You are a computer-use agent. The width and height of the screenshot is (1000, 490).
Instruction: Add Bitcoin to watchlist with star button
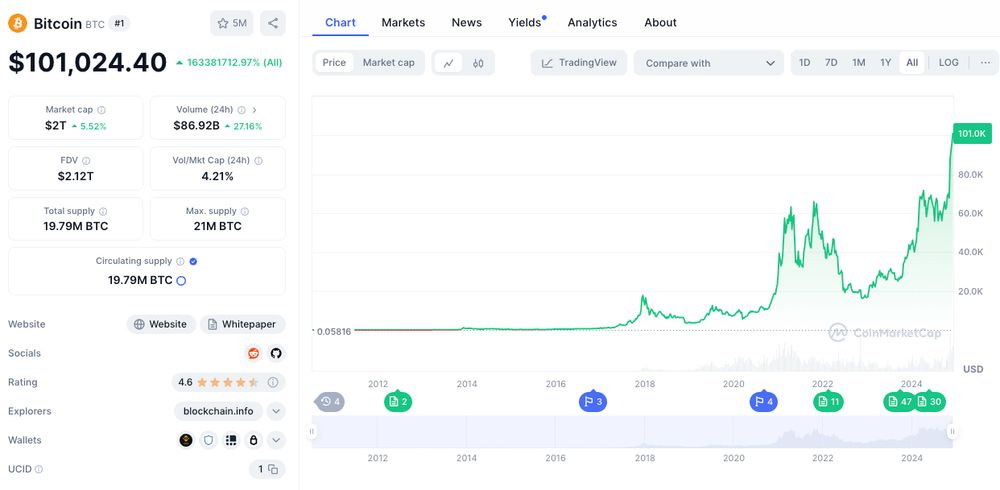tap(232, 24)
